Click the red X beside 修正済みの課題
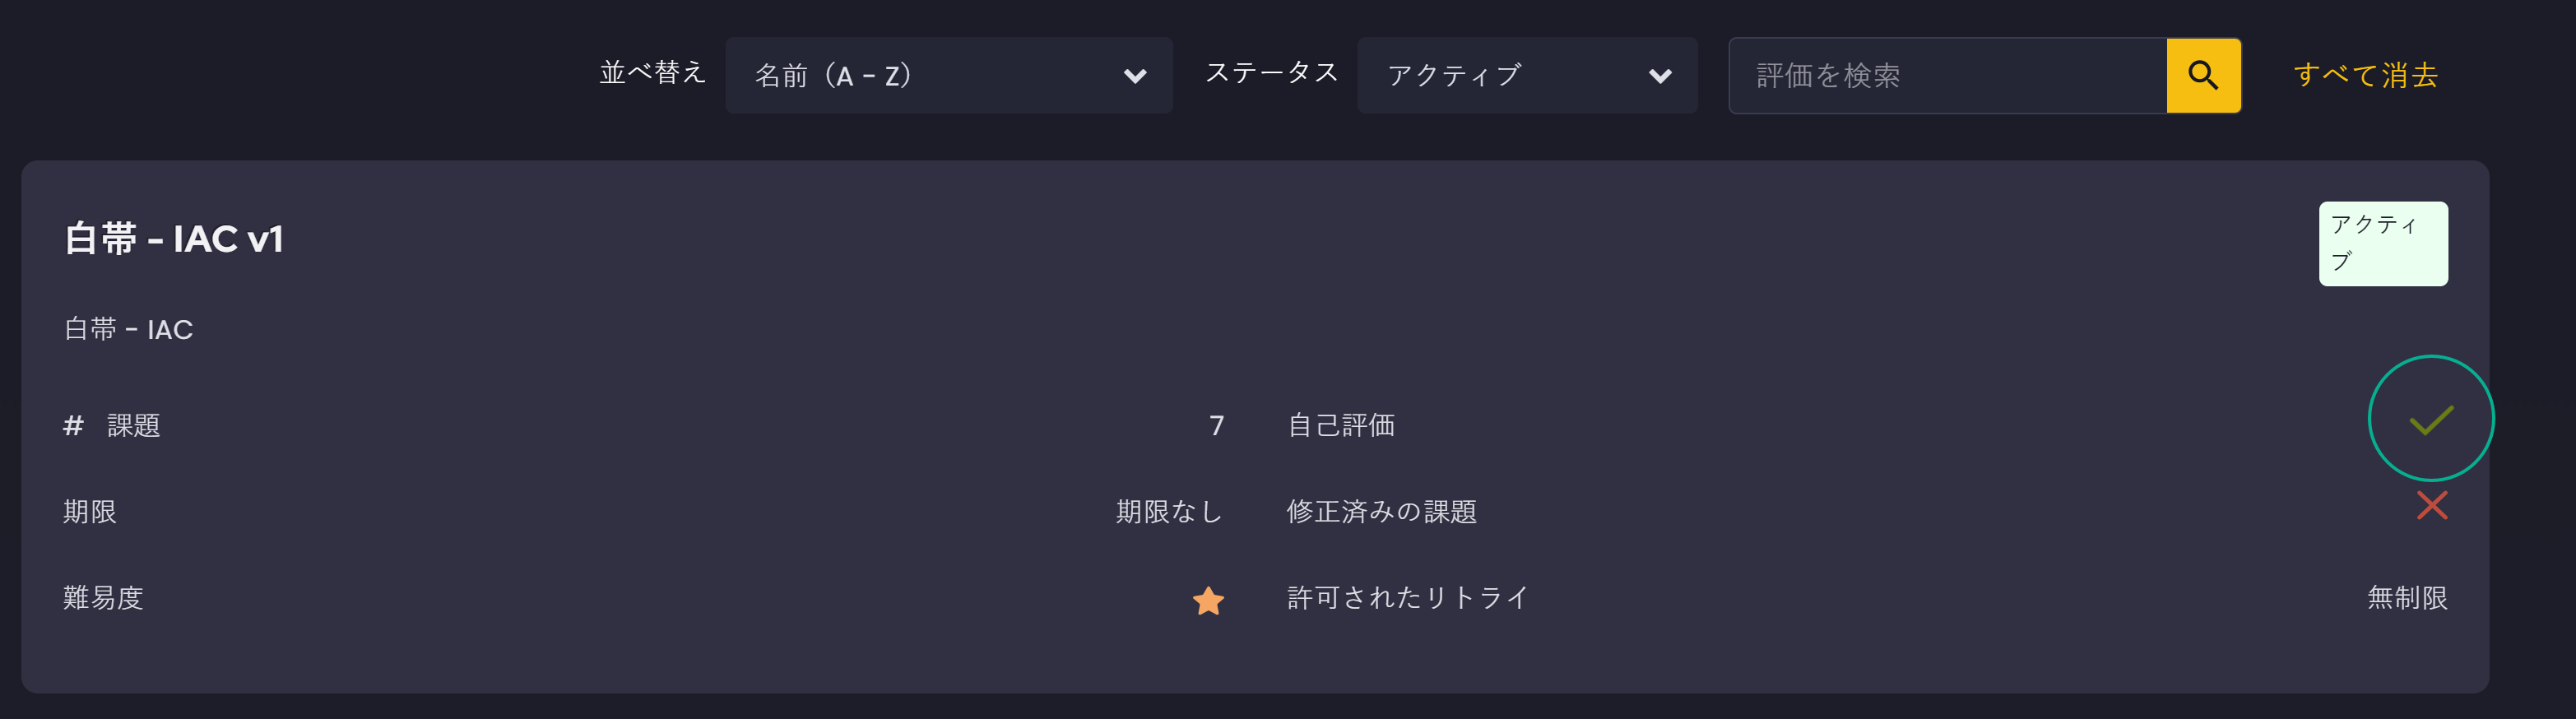Image resolution: width=2576 pixels, height=719 pixels. pyautogui.click(x=2432, y=505)
